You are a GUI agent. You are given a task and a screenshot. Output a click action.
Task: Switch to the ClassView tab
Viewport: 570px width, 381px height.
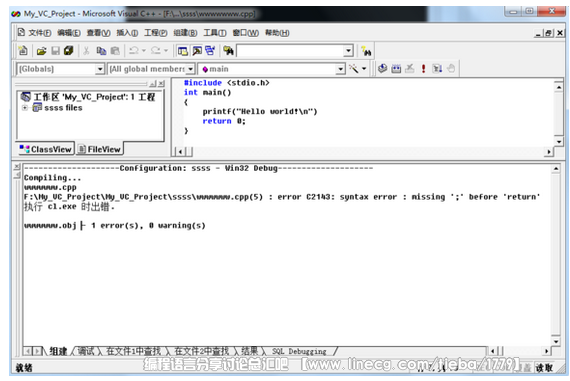46,149
